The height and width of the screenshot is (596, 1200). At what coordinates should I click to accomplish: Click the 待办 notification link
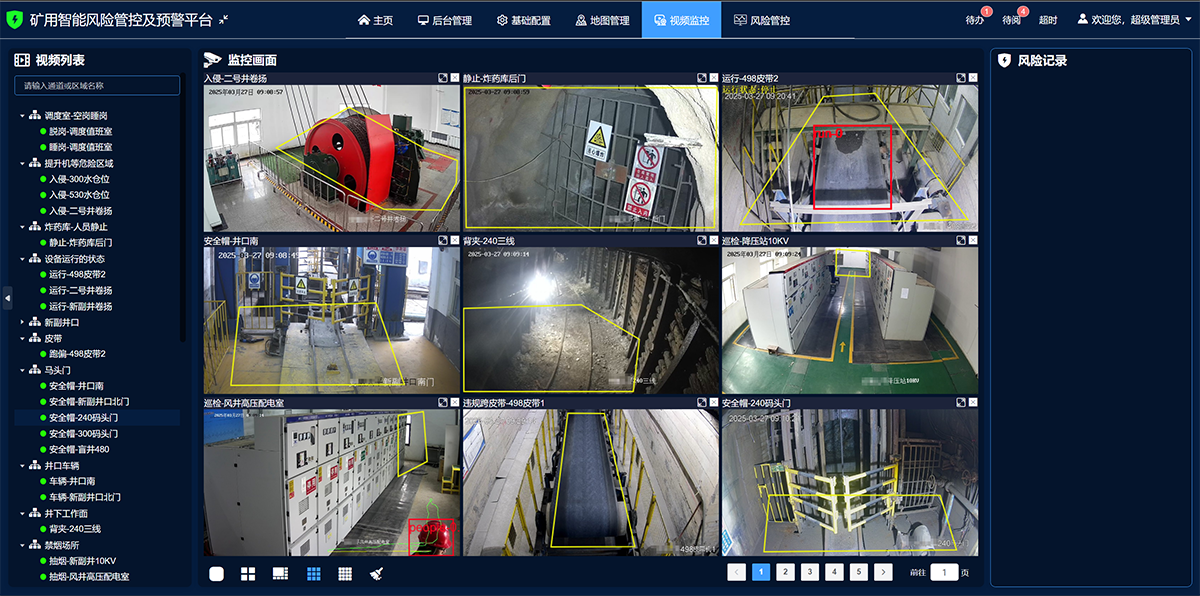click(x=974, y=20)
